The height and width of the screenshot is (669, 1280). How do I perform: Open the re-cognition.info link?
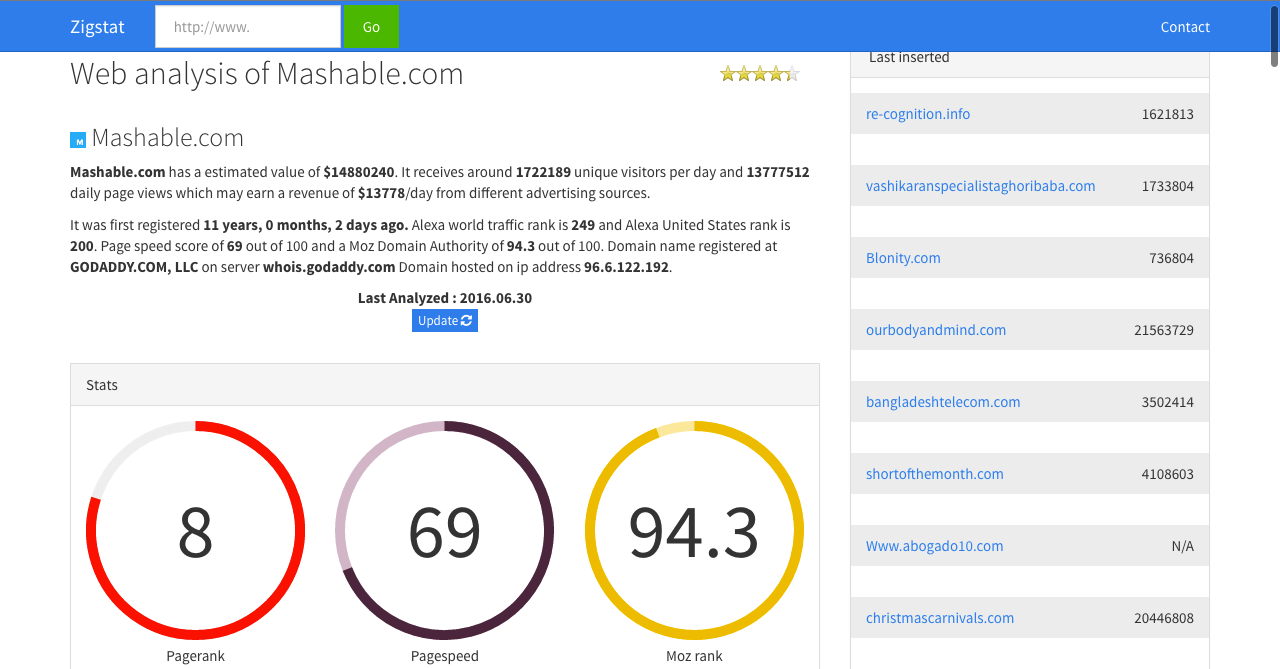pos(918,114)
